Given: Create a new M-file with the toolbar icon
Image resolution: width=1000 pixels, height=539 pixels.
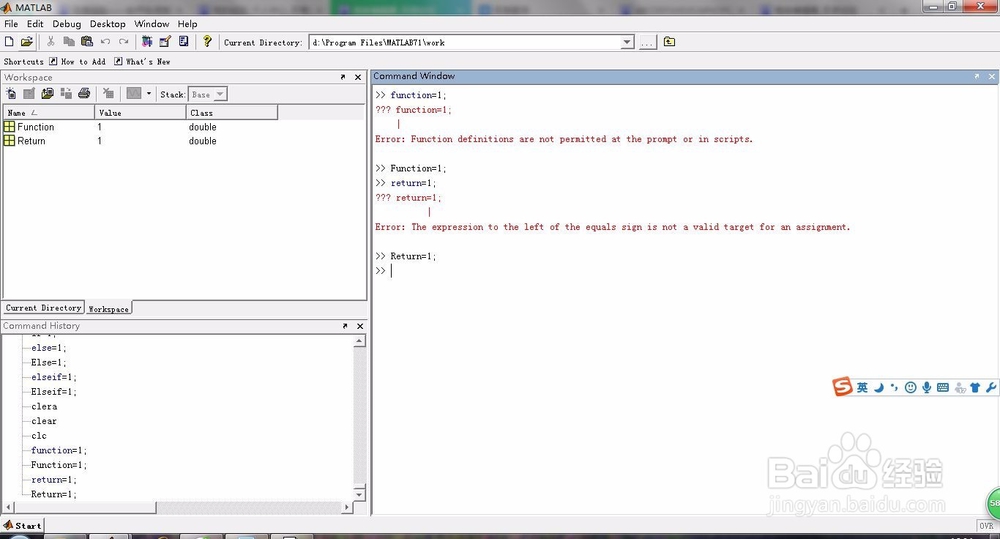Looking at the screenshot, I should pyautogui.click(x=9, y=42).
